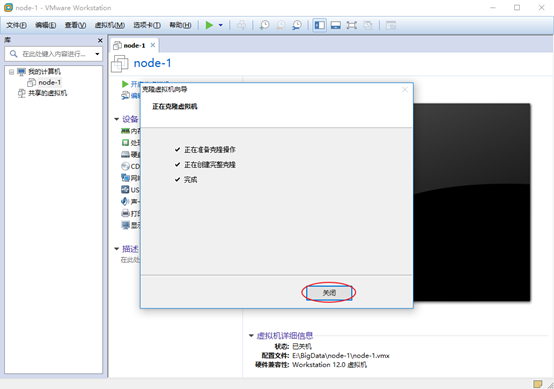Open the 虚拟机(M) menu
Viewport: 554px width, 389px height.
(x=110, y=25)
